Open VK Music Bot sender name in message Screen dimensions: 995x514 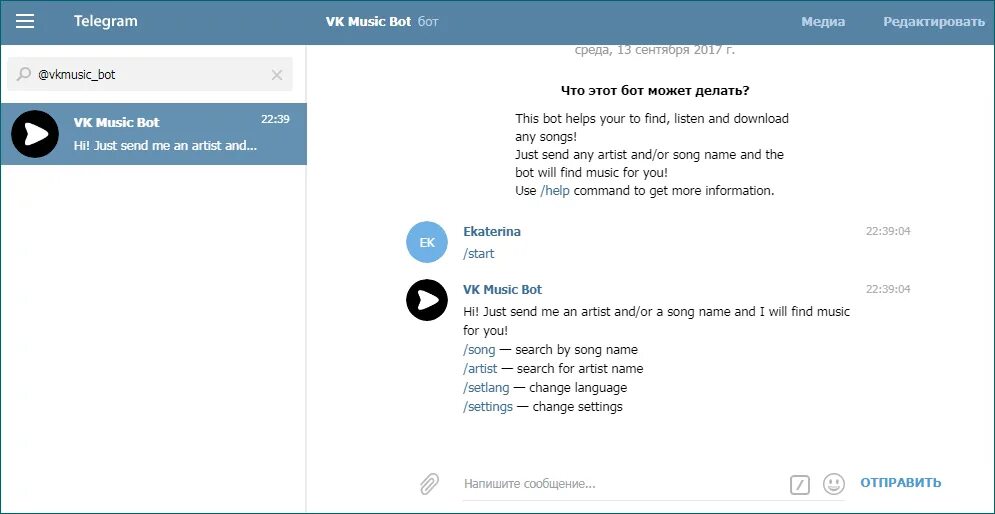[503, 290]
